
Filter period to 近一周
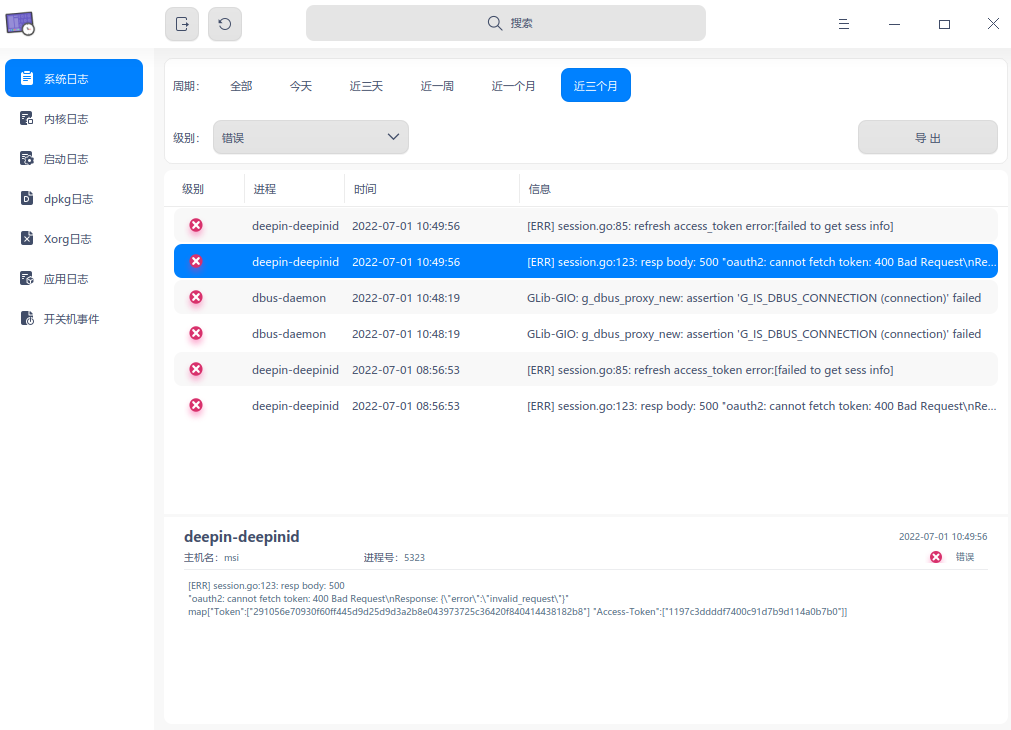437,86
